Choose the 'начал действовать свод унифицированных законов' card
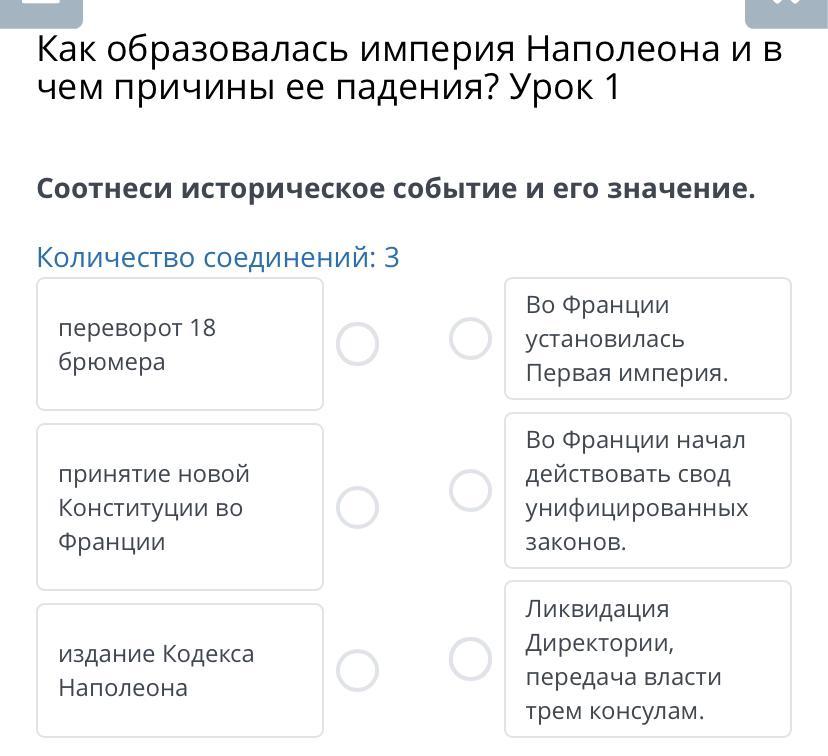 pos(647,490)
